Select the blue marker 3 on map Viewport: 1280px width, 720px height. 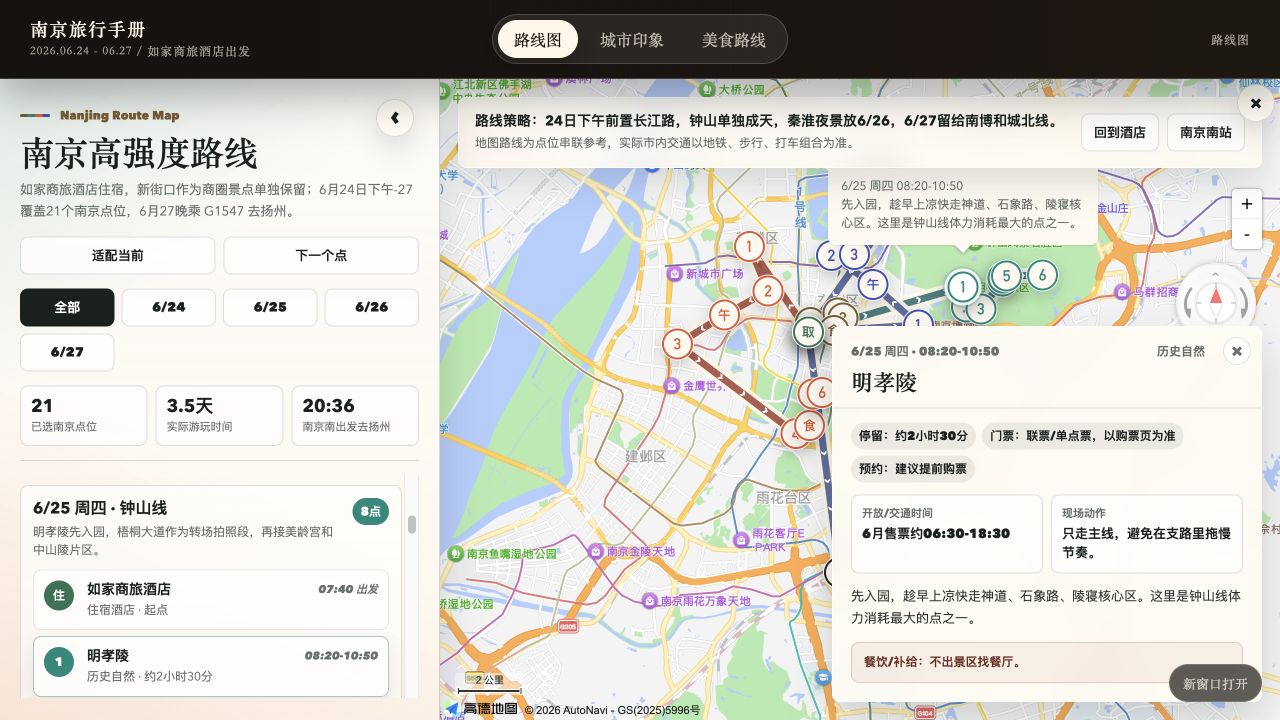click(853, 254)
